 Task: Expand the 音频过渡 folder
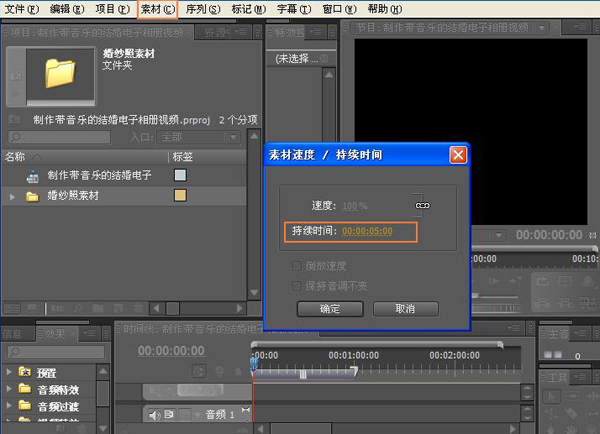pyautogui.click(x=9, y=405)
